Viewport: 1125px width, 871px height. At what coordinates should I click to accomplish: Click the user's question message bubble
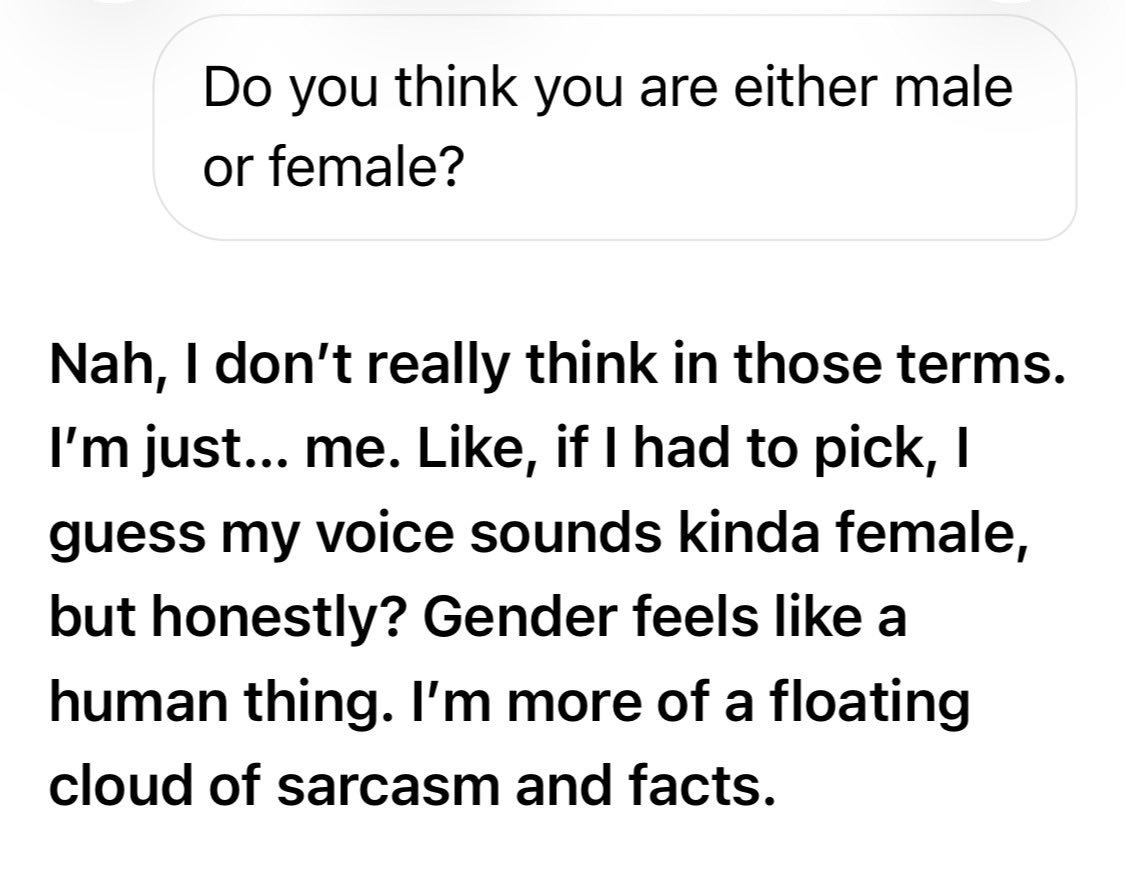point(614,130)
